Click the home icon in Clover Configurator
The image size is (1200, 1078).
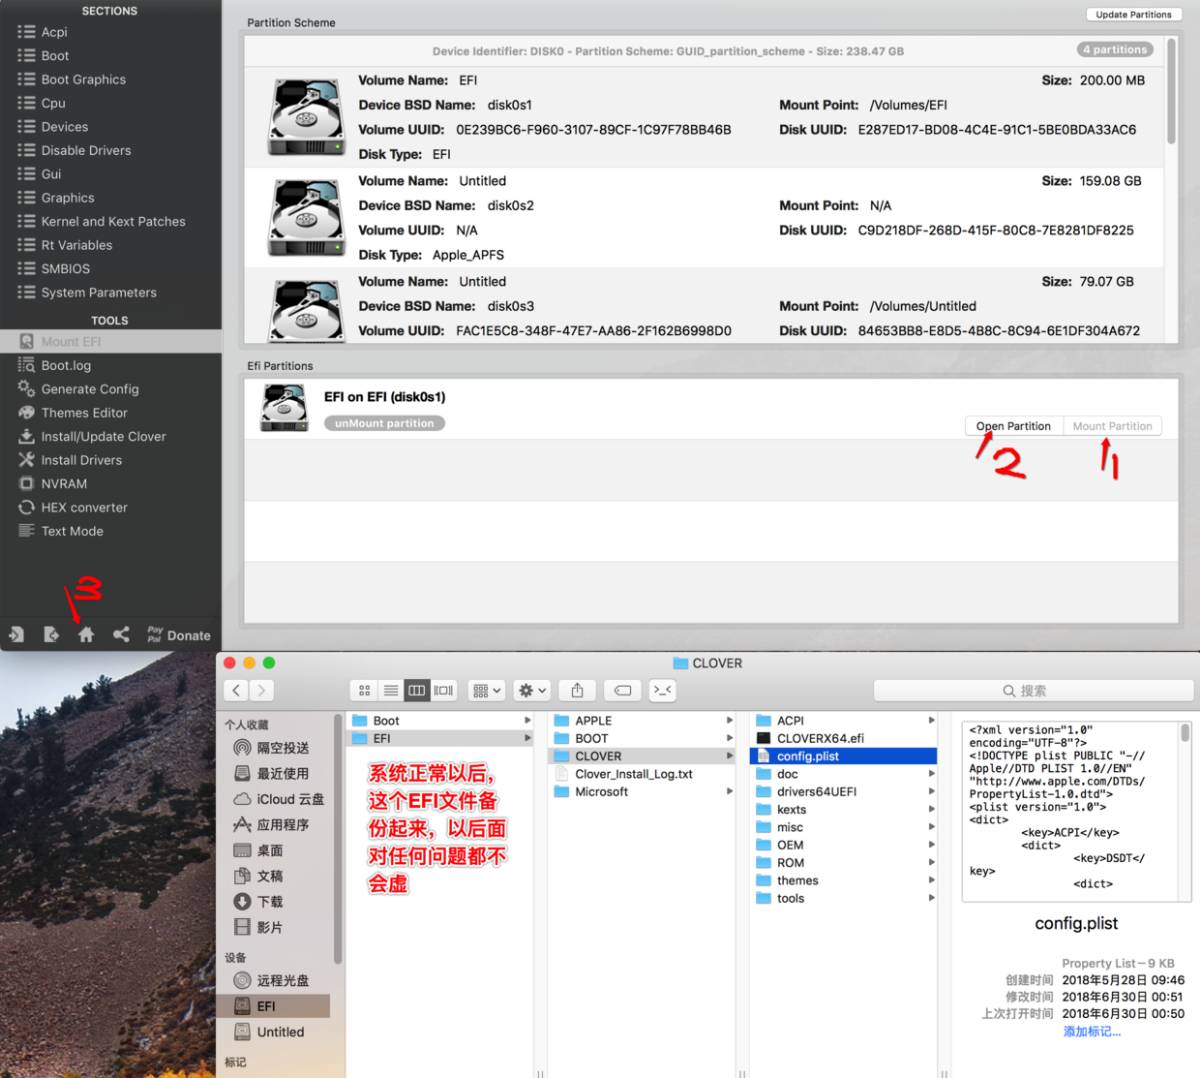coord(86,634)
